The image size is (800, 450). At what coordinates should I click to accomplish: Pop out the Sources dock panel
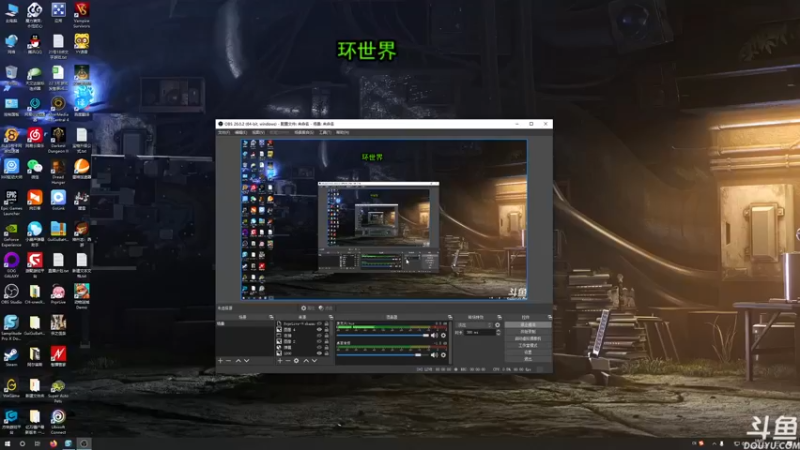coord(331,317)
